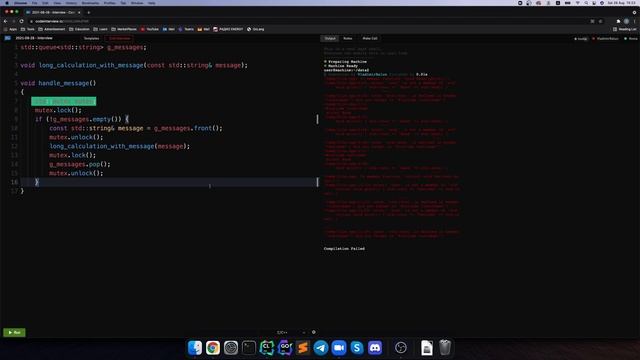Open Chrome extensions puzzle icon
The image size is (640, 360).
pyautogui.click(x=618, y=21)
